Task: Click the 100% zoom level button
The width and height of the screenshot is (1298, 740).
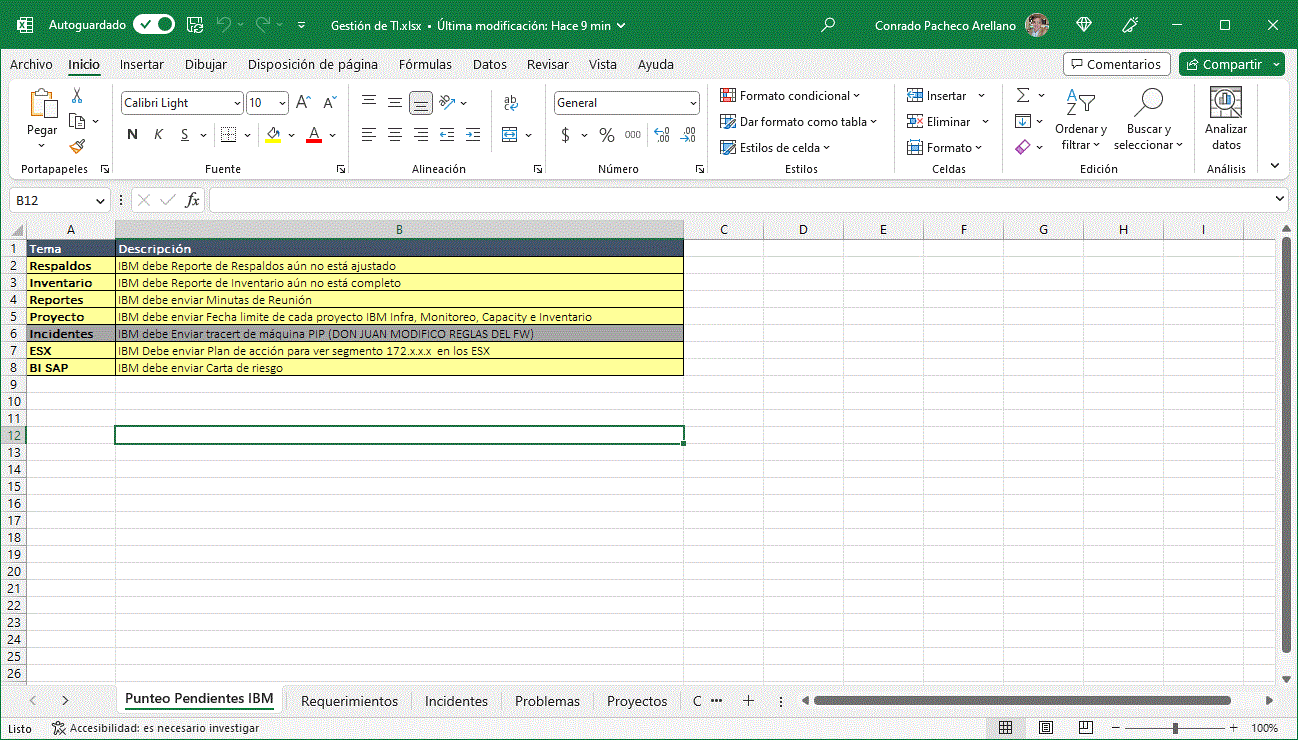Action: pyautogui.click(x=1265, y=728)
